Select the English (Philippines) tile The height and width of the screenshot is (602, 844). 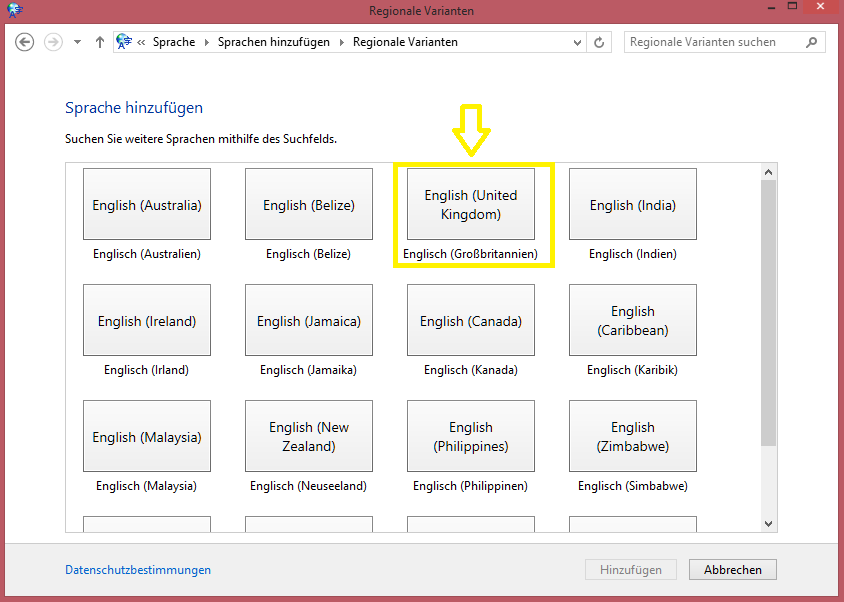coord(471,436)
